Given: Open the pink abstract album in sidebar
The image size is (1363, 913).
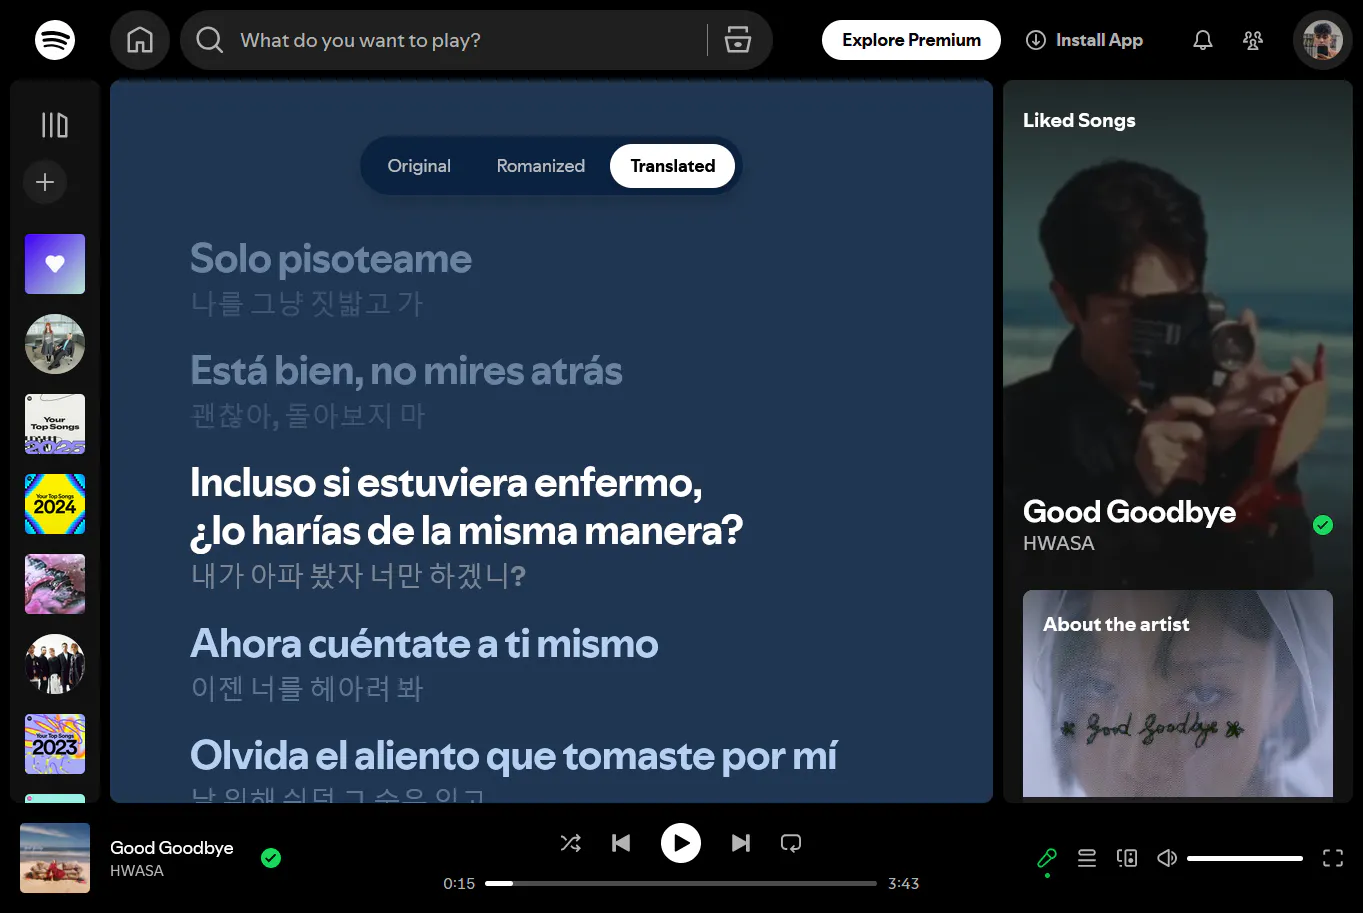Looking at the screenshot, I should [x=55, y=584].
